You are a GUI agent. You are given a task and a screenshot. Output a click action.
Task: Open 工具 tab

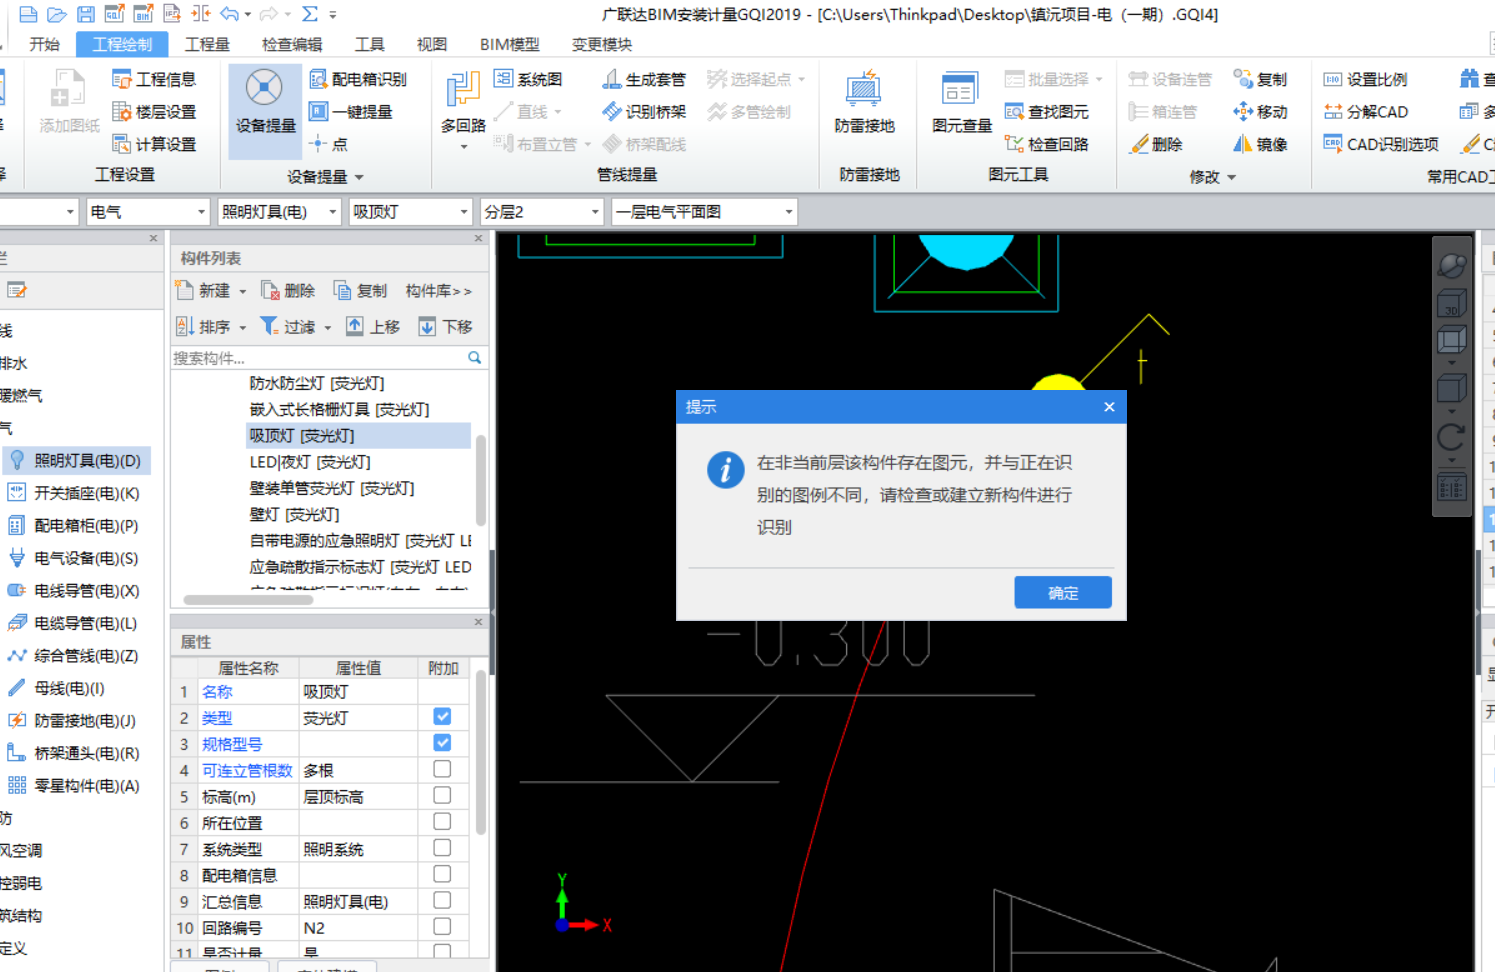(x=369, y=44)
